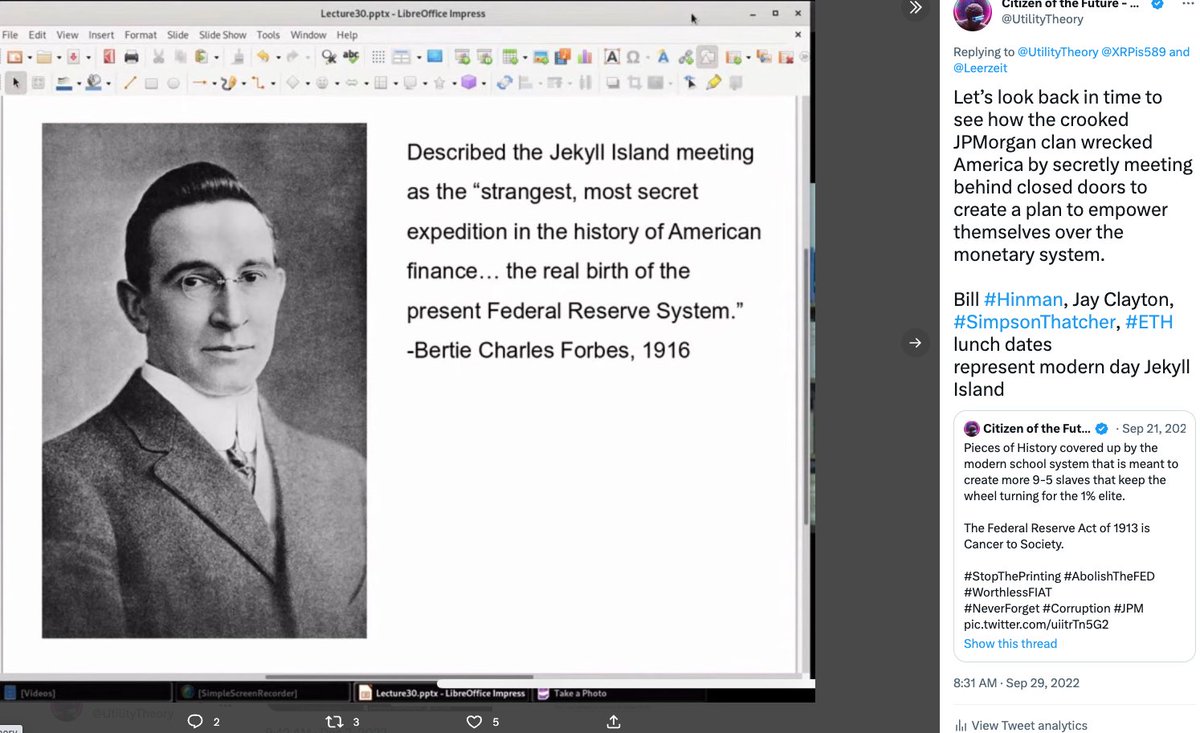Click Impress horizontal scrollbar below slide

click(400, 677)
